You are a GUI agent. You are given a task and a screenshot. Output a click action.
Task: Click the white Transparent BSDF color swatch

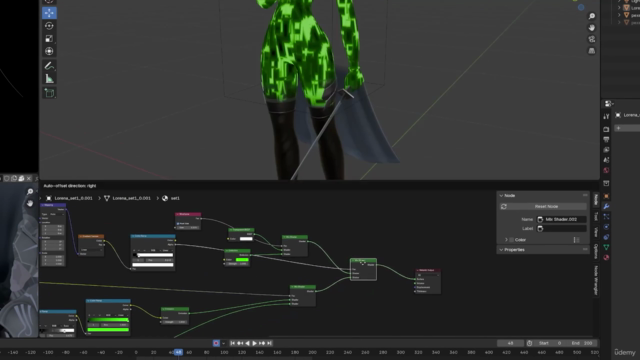[246, 239]
